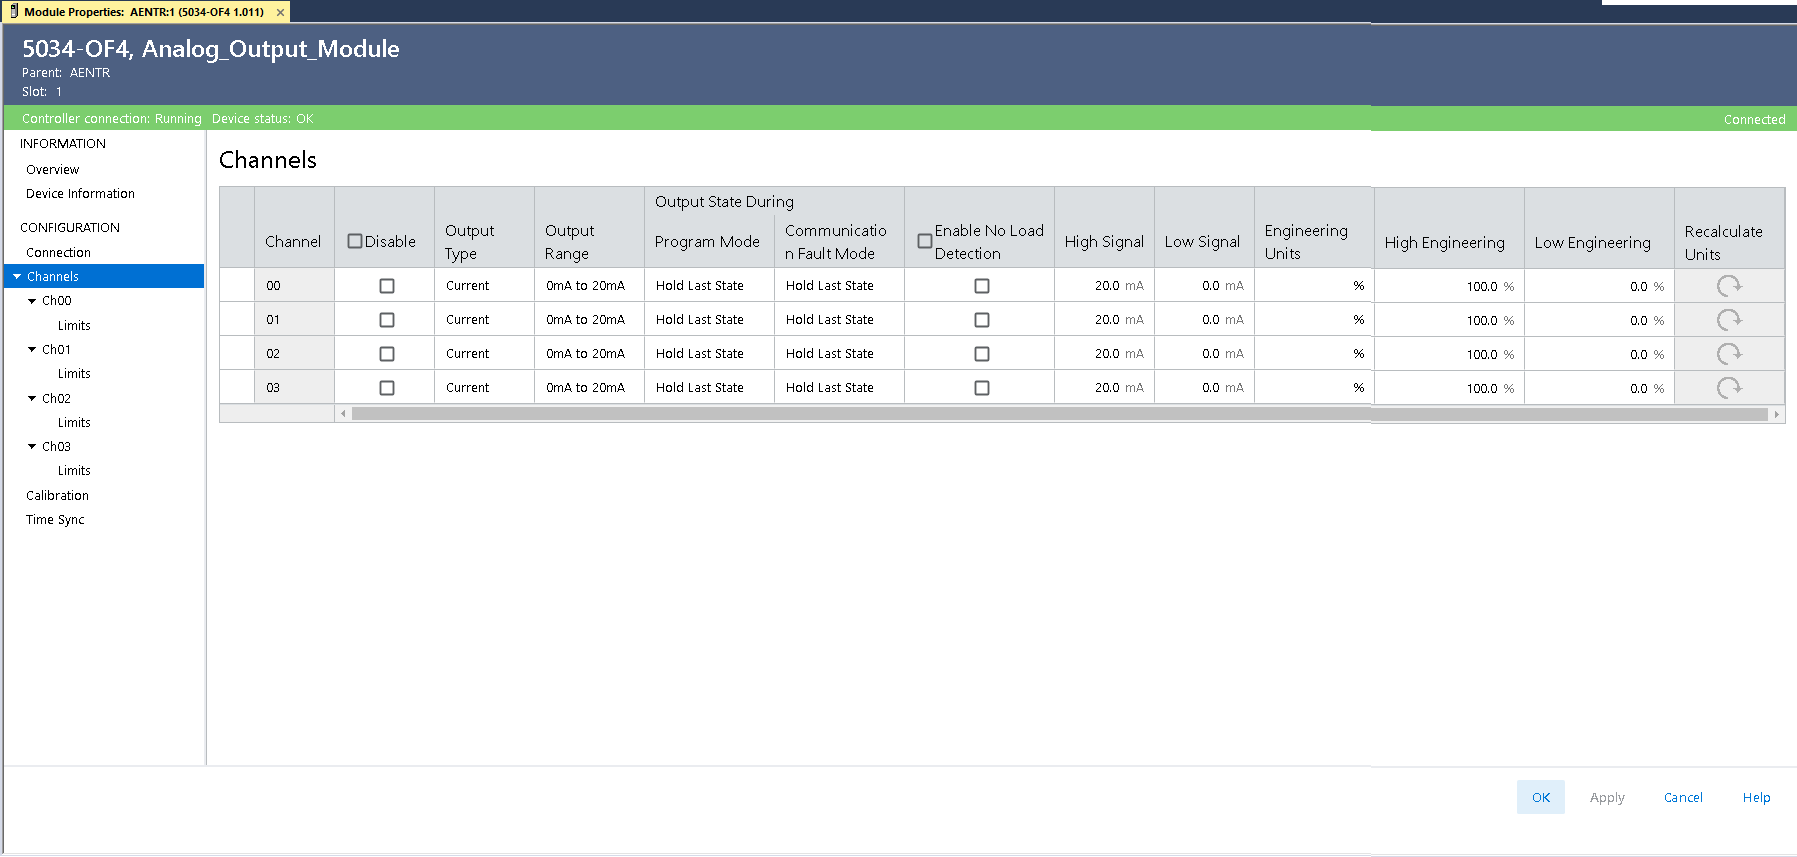Check Disable for channel 02

(x=387, y=354)
